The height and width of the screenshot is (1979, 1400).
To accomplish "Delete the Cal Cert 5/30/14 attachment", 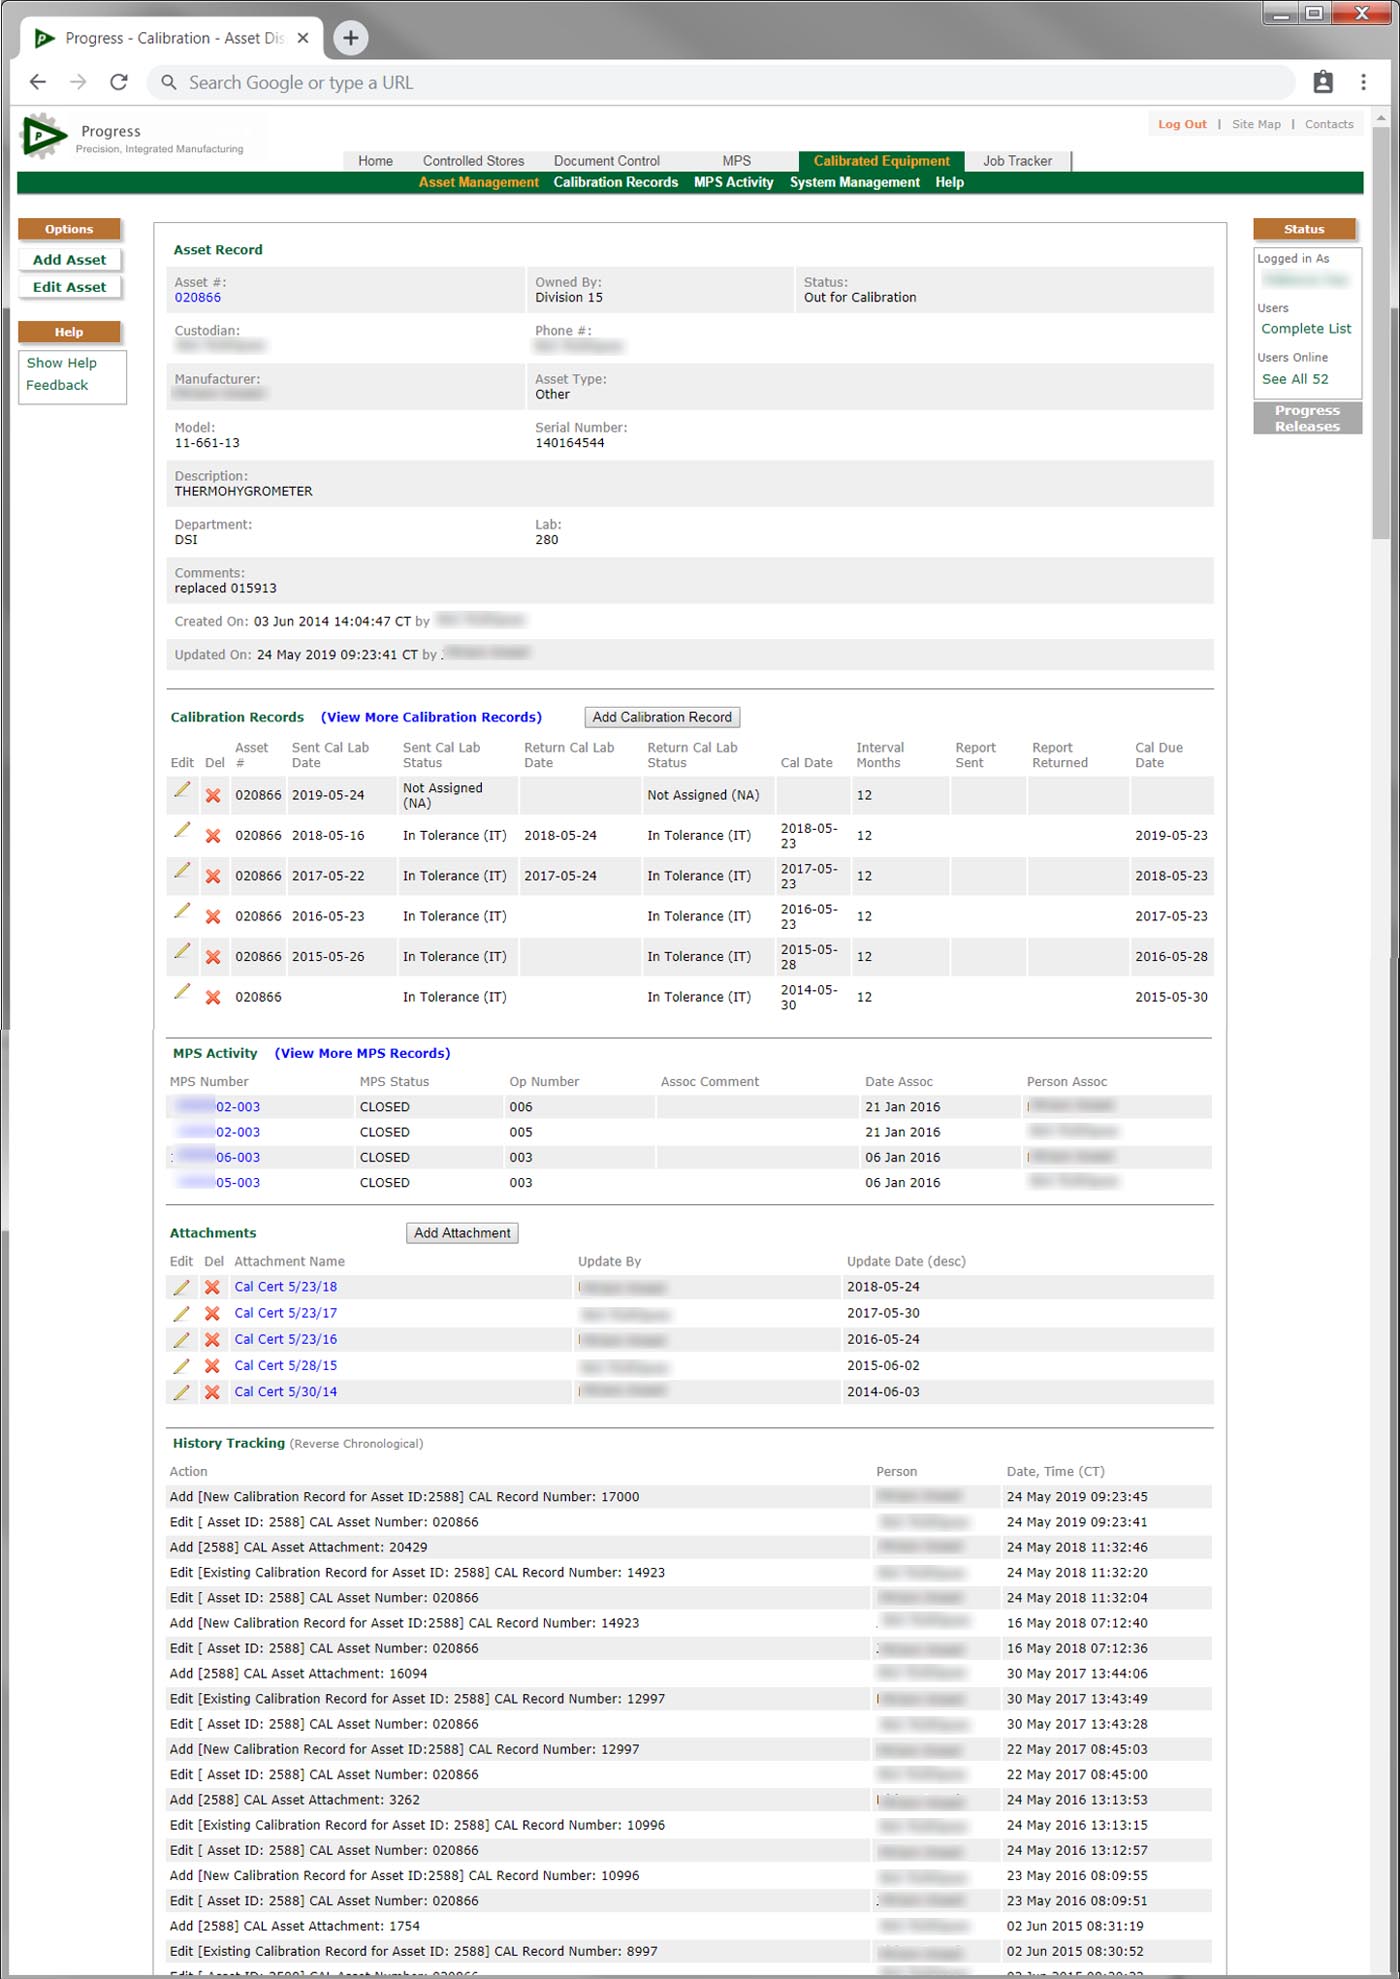I will [212, 1392].
